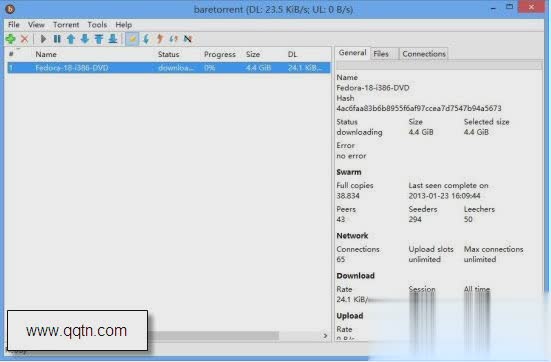
Task: Sort torrent list by Status column header
Action: (169, 54)
